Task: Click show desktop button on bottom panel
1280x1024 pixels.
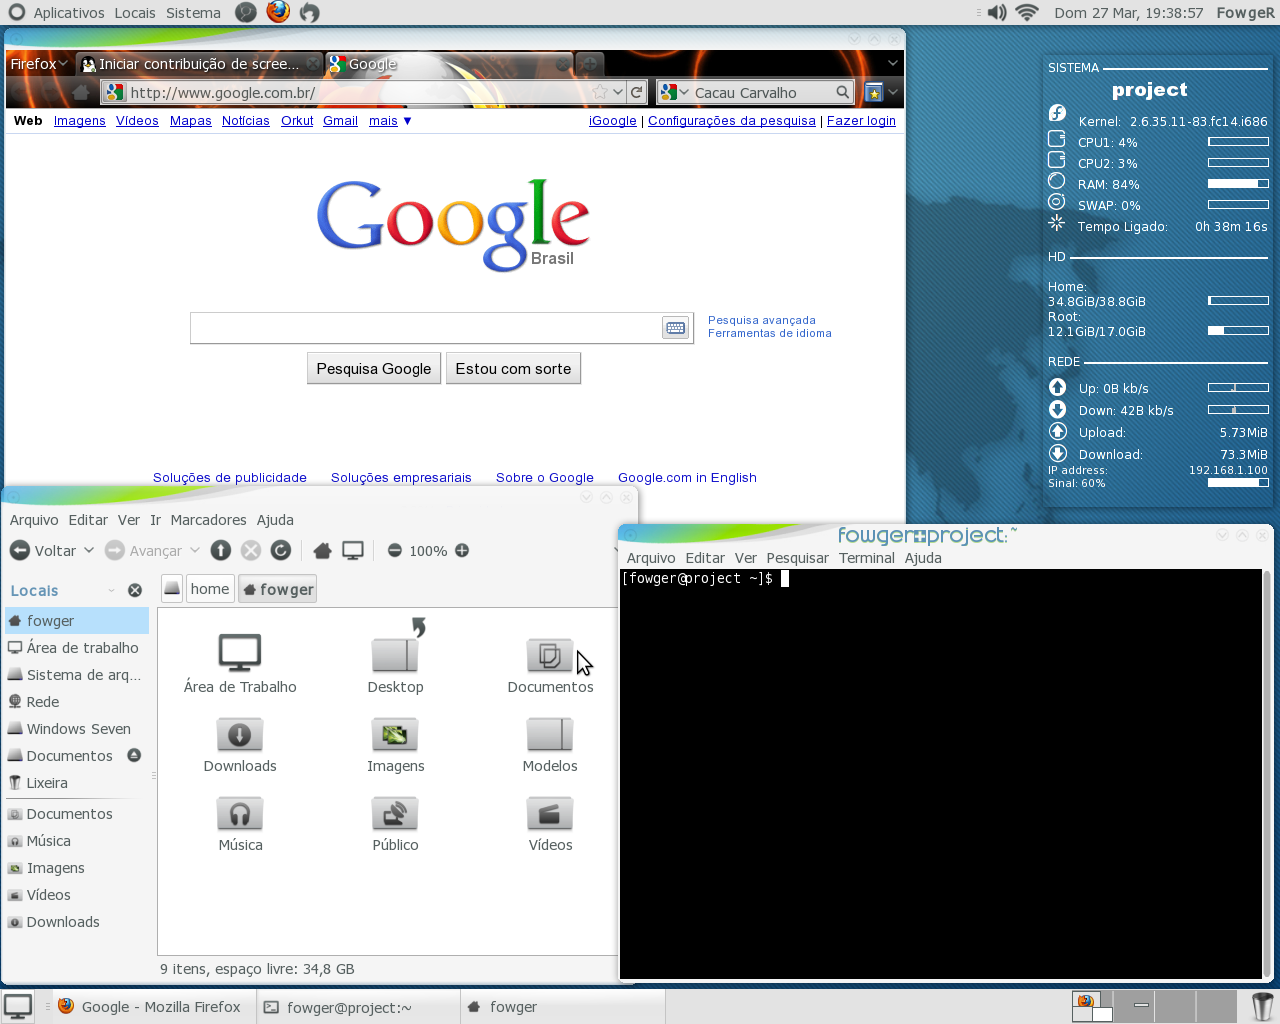Action: point(18,1006)
